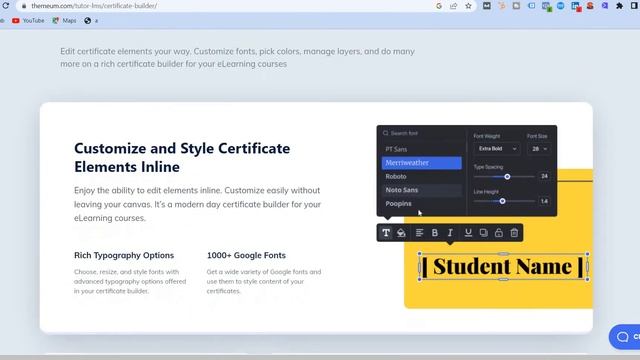This screenshot has height=360, width=640.
Task: Open the YouTube bookmark
Action: click(28, 20)
